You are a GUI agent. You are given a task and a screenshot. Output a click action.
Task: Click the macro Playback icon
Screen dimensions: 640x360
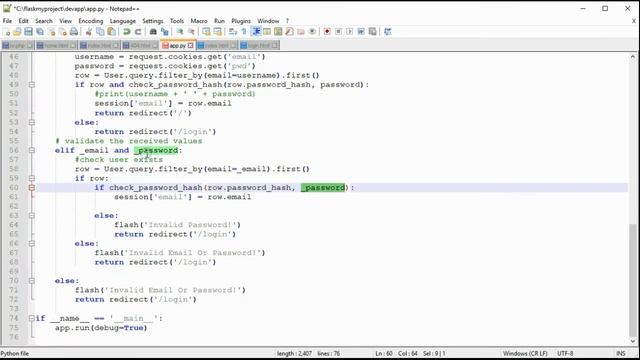(x=350, y=32)
